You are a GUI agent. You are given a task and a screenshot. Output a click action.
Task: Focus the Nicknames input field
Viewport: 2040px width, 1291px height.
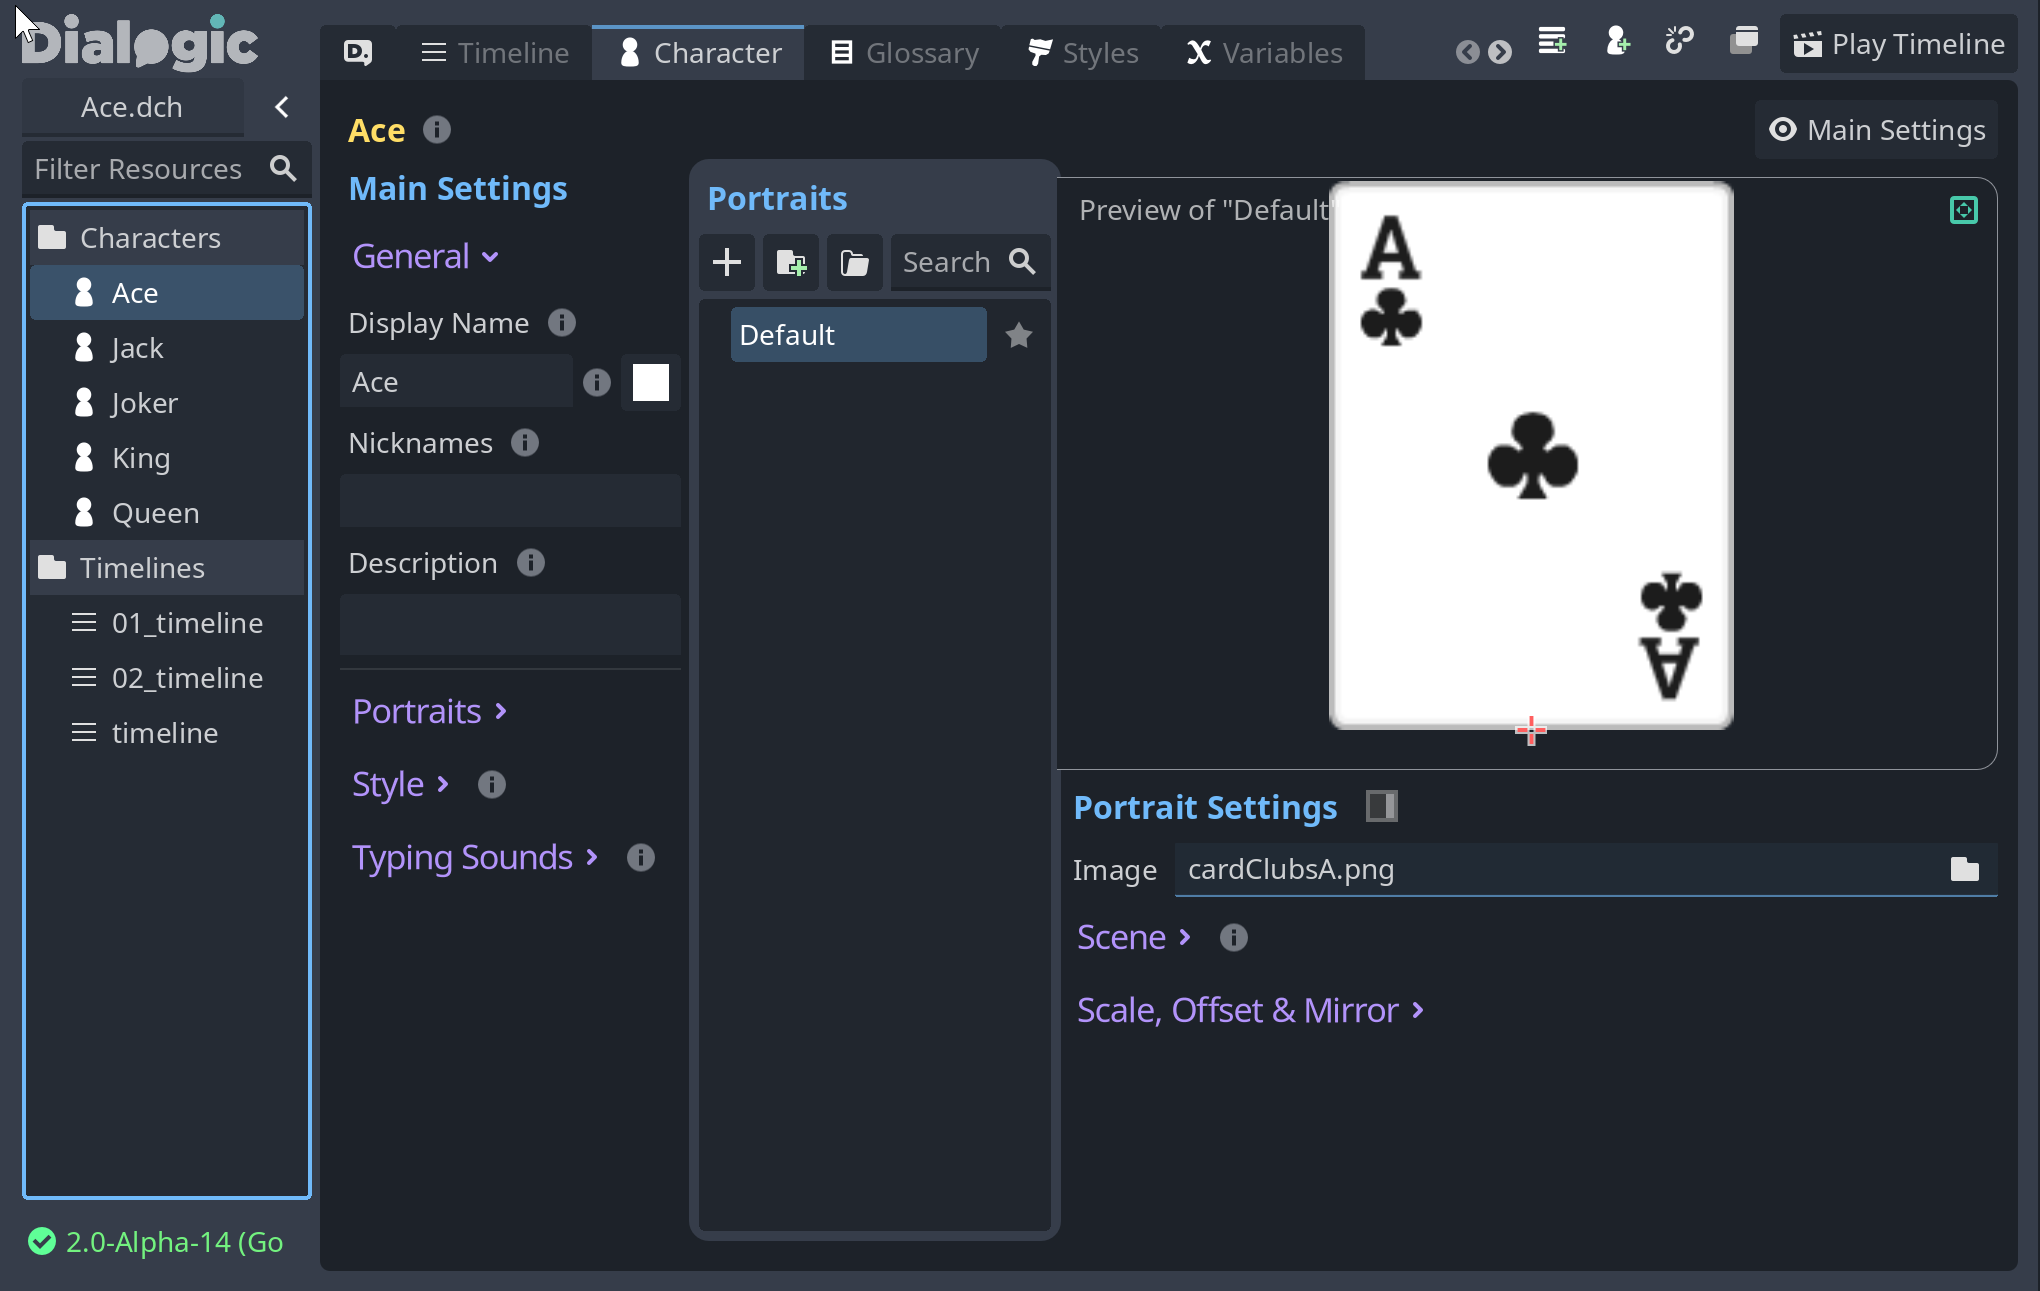coord(510,501)
